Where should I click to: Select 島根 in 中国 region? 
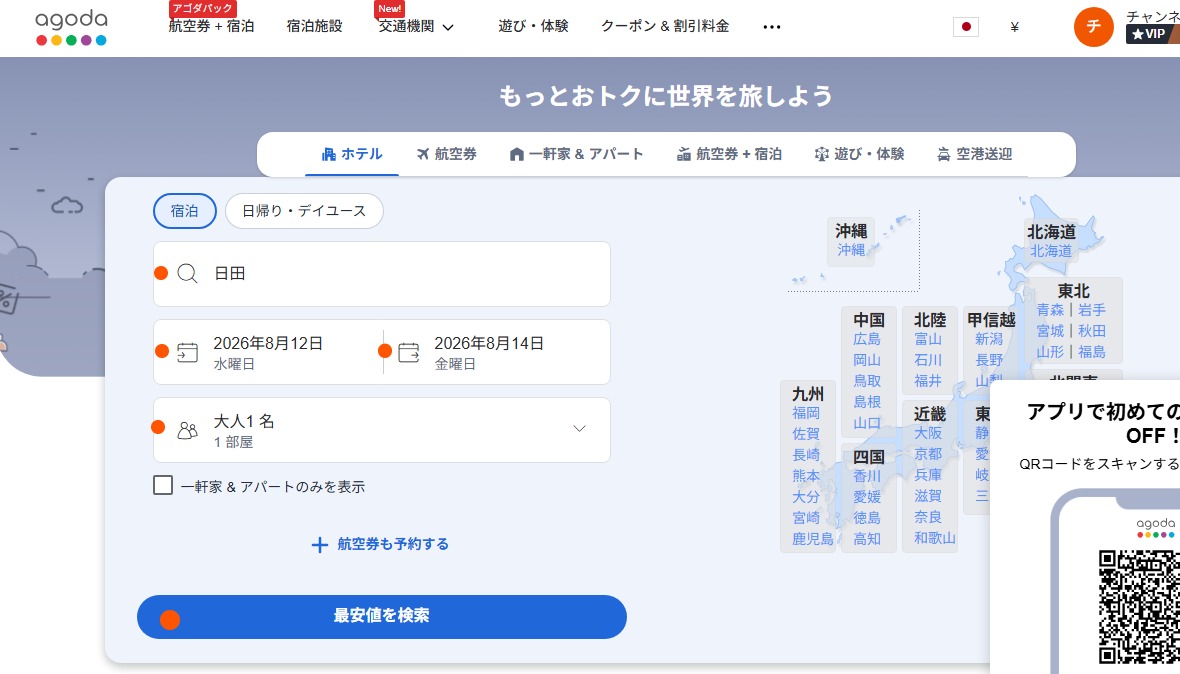tap(867, 402)
